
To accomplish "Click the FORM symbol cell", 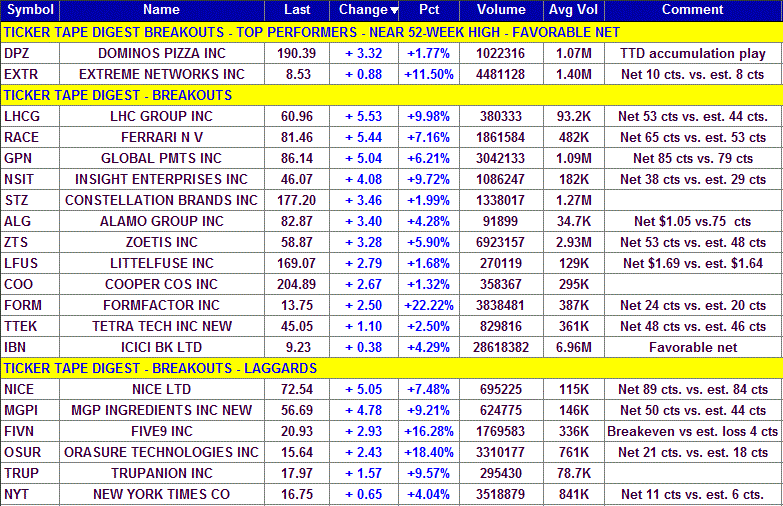I will (x=30, y=305).
